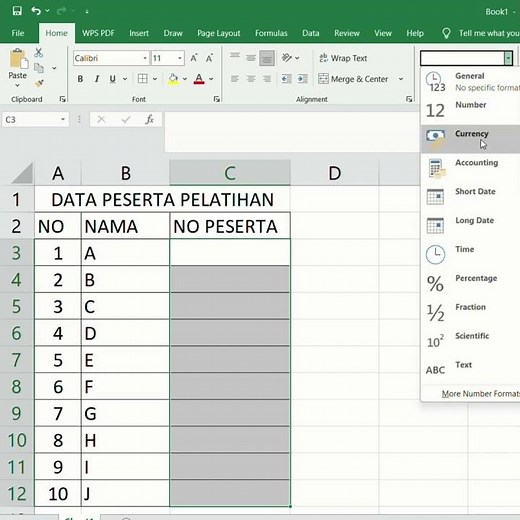Click the Save icon in title bar
520x520 pixels.
point(17,11)
